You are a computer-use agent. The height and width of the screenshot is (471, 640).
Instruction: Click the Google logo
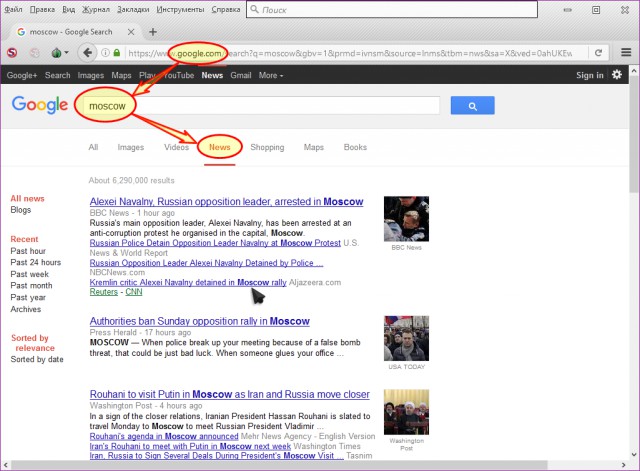(x=40, y=105)
